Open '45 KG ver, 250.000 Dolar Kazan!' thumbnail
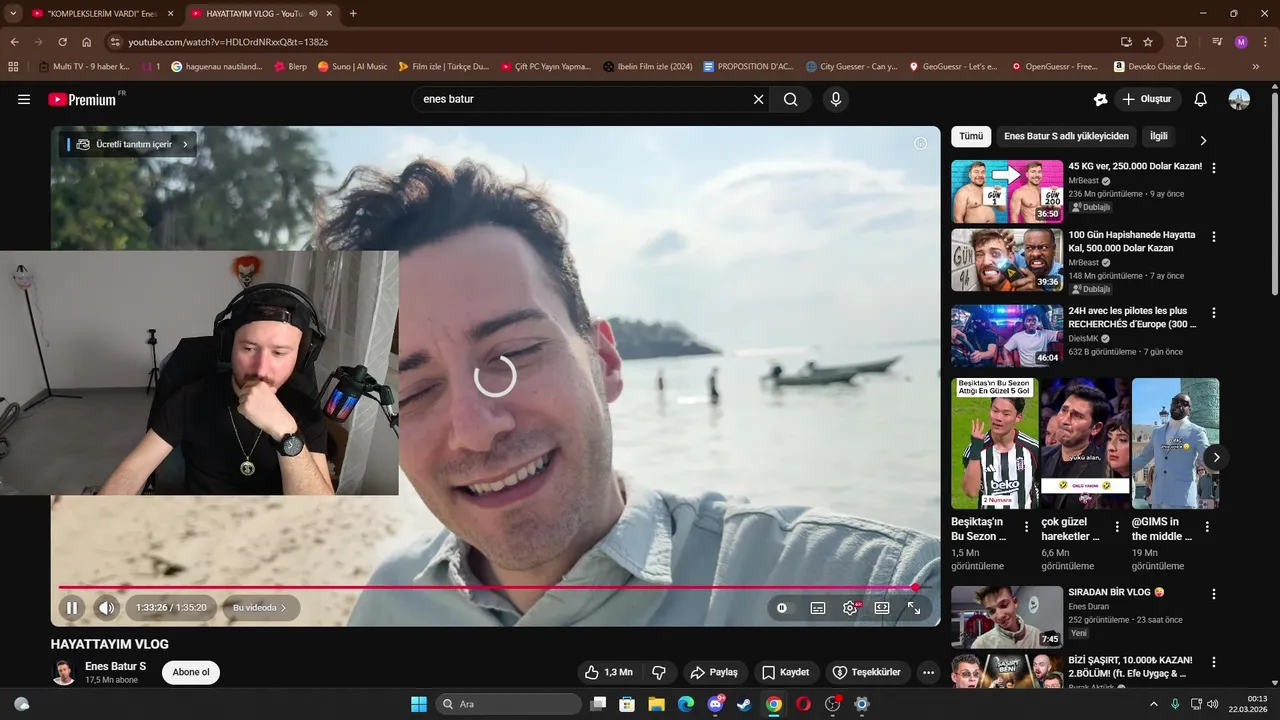1280x720 pixels. point(1007,191)
